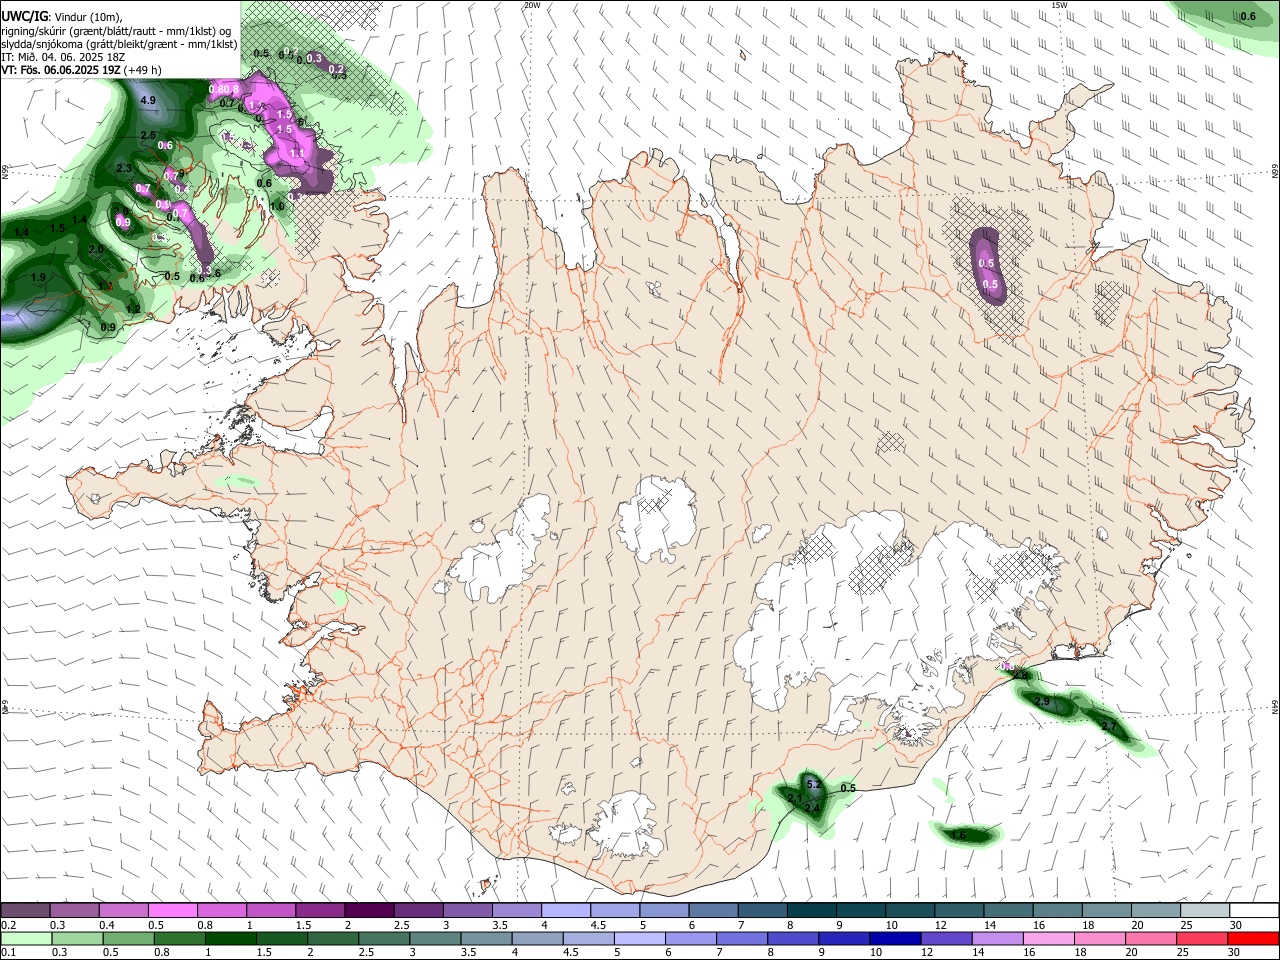The height and width of the screenshot is (960, 1280).
Task: Click the 20W longitude label
Action: 532,5
